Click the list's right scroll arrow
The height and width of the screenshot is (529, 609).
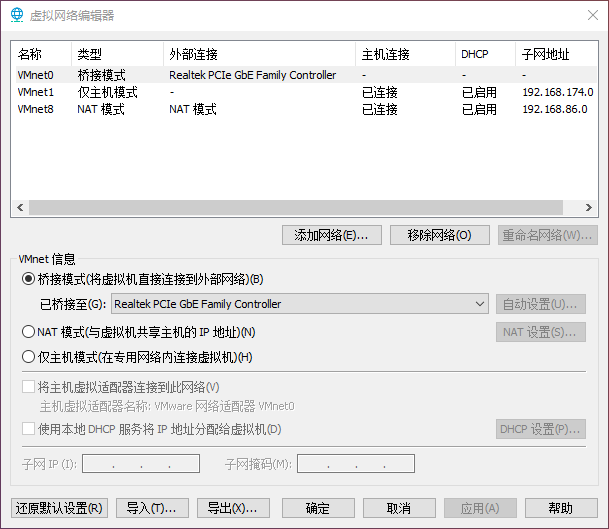[x=589, y=207]
